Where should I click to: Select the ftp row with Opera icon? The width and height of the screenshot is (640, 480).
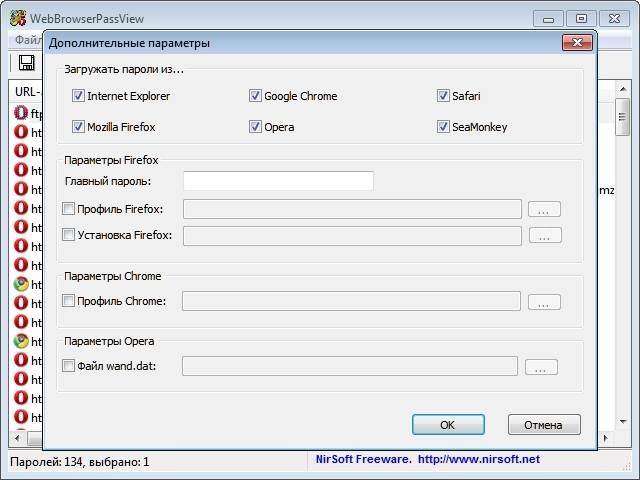(x=28, y=113)
